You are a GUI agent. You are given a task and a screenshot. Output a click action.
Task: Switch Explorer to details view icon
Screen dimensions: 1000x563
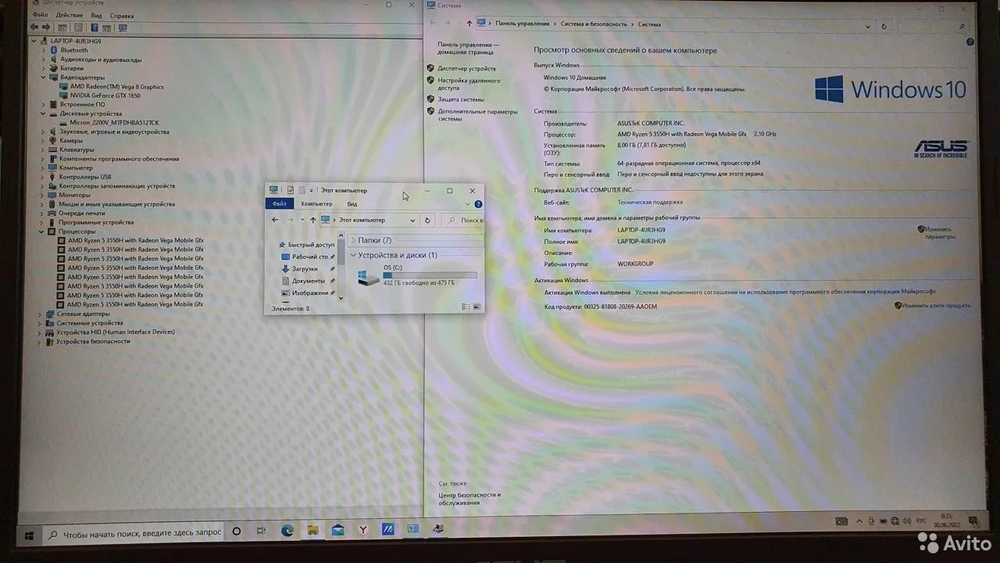[x=466, y=307]
